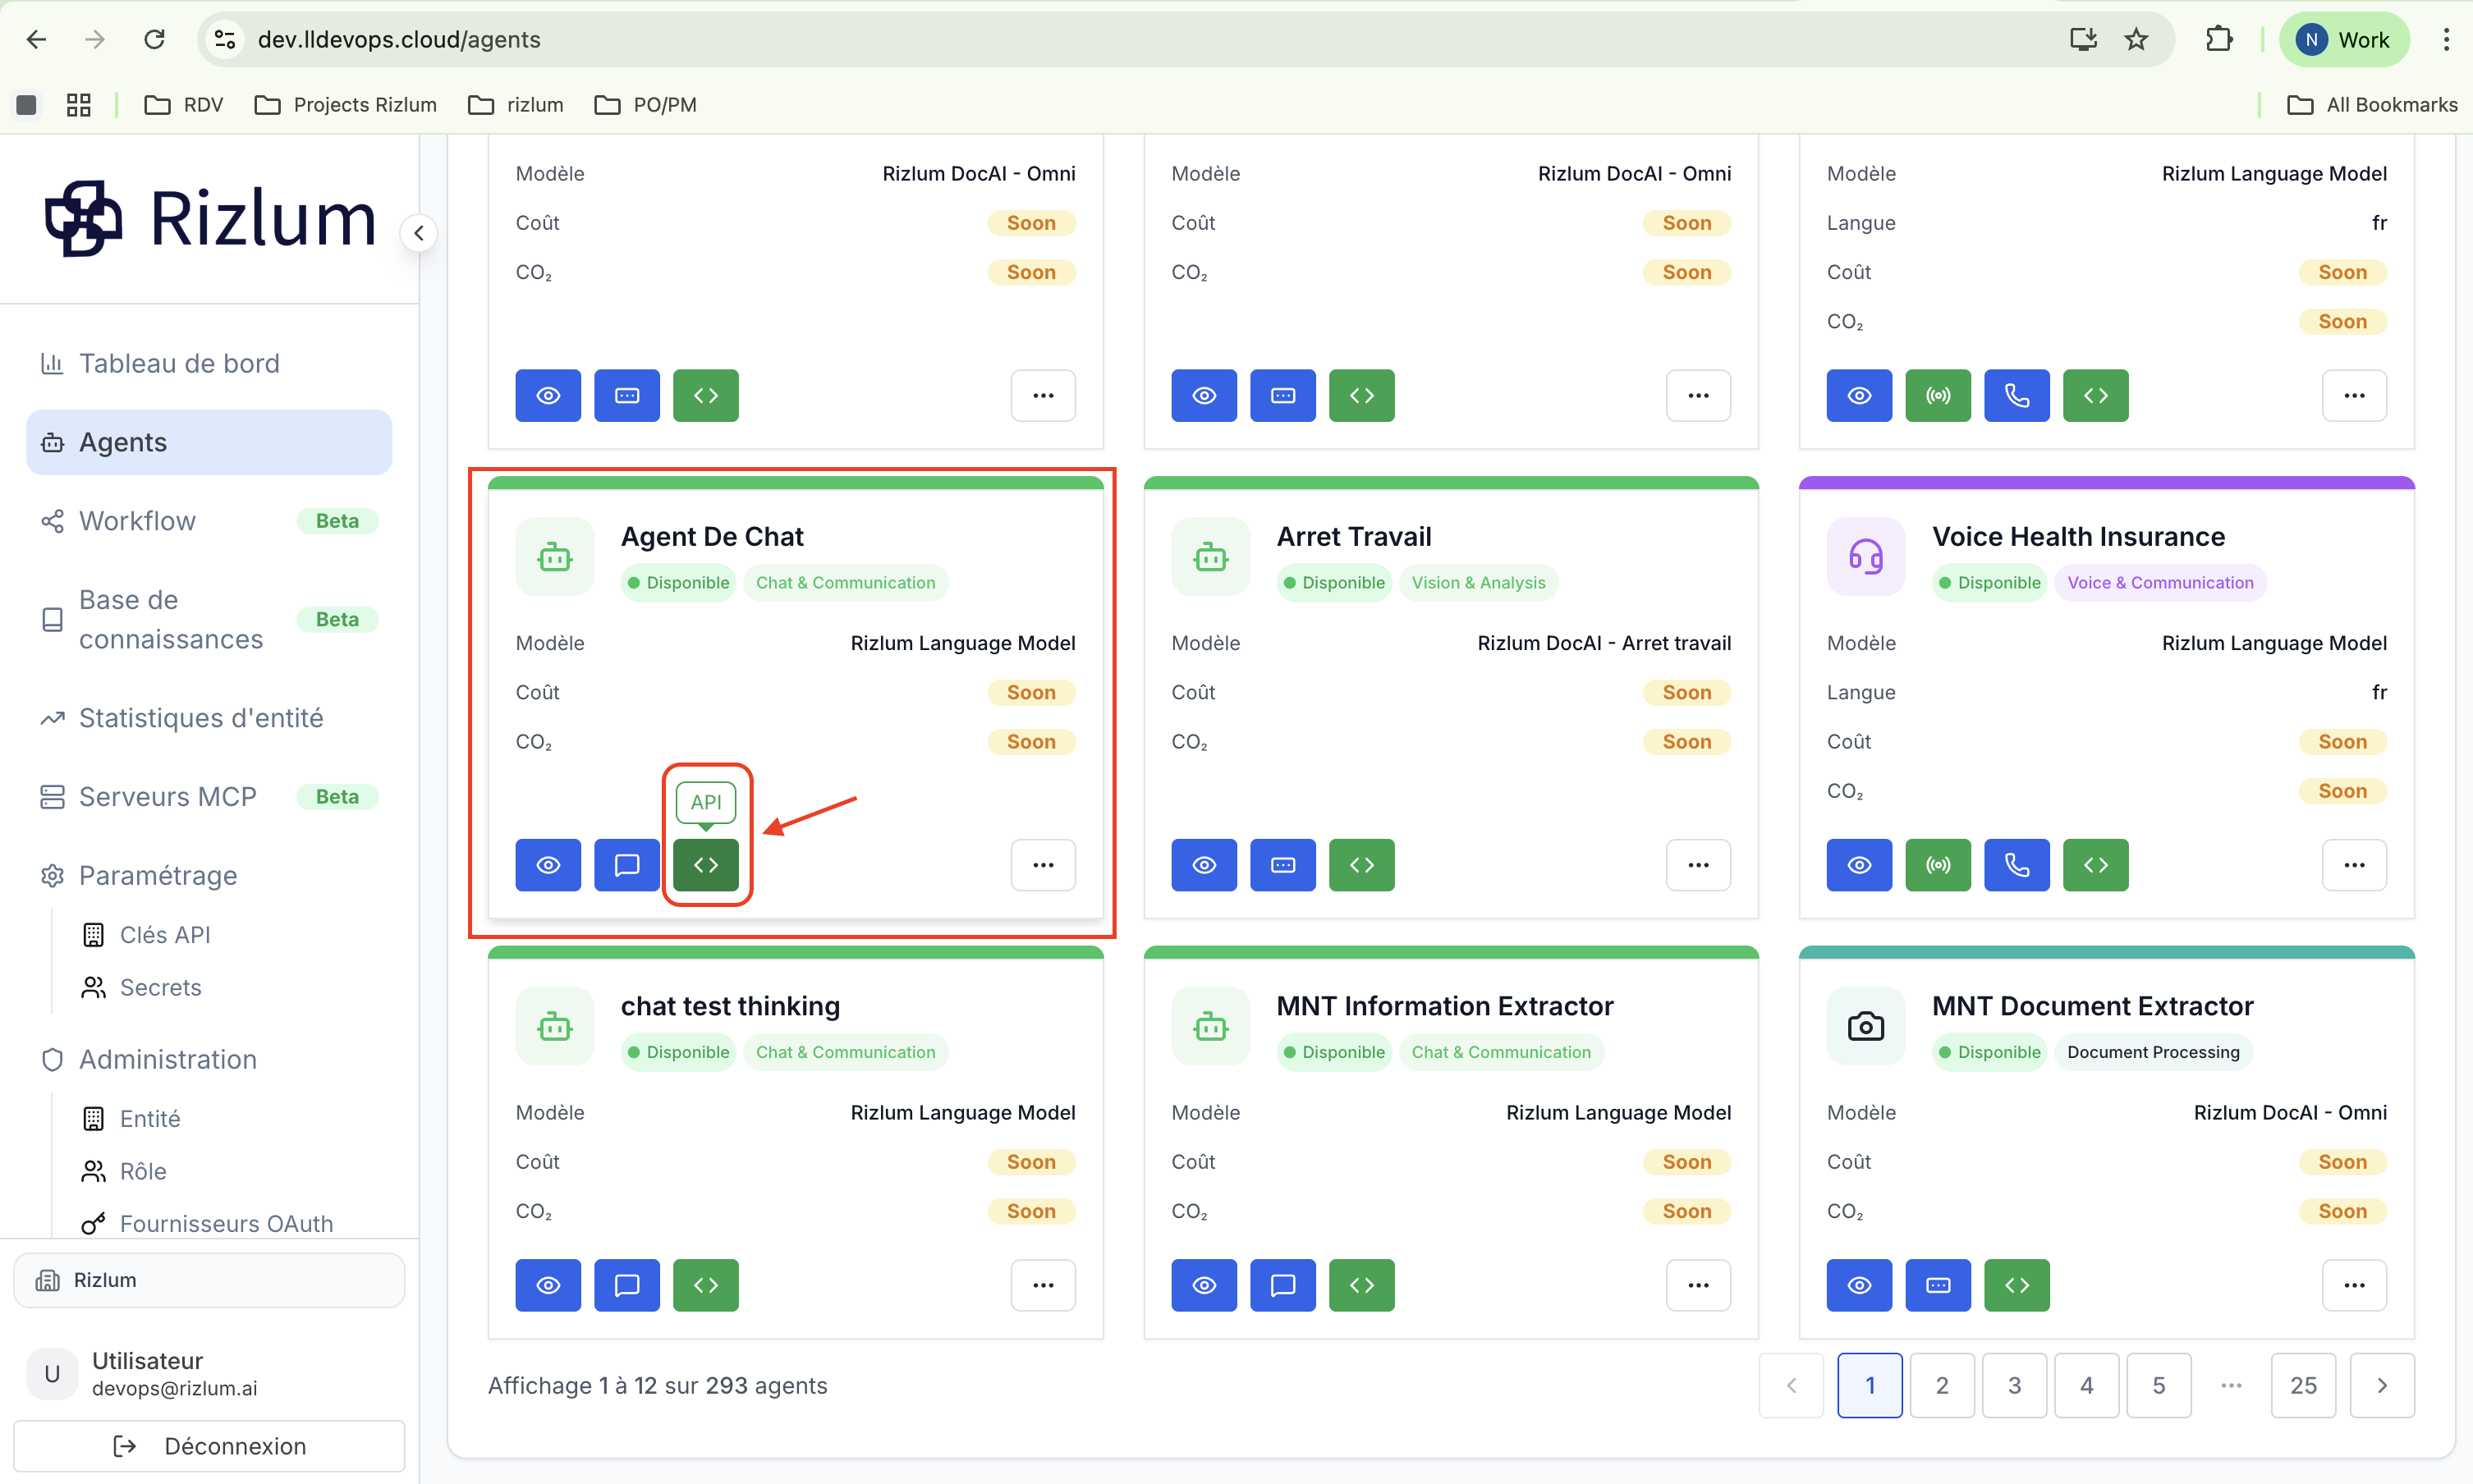Open Secrets settings page

(141, 987)
